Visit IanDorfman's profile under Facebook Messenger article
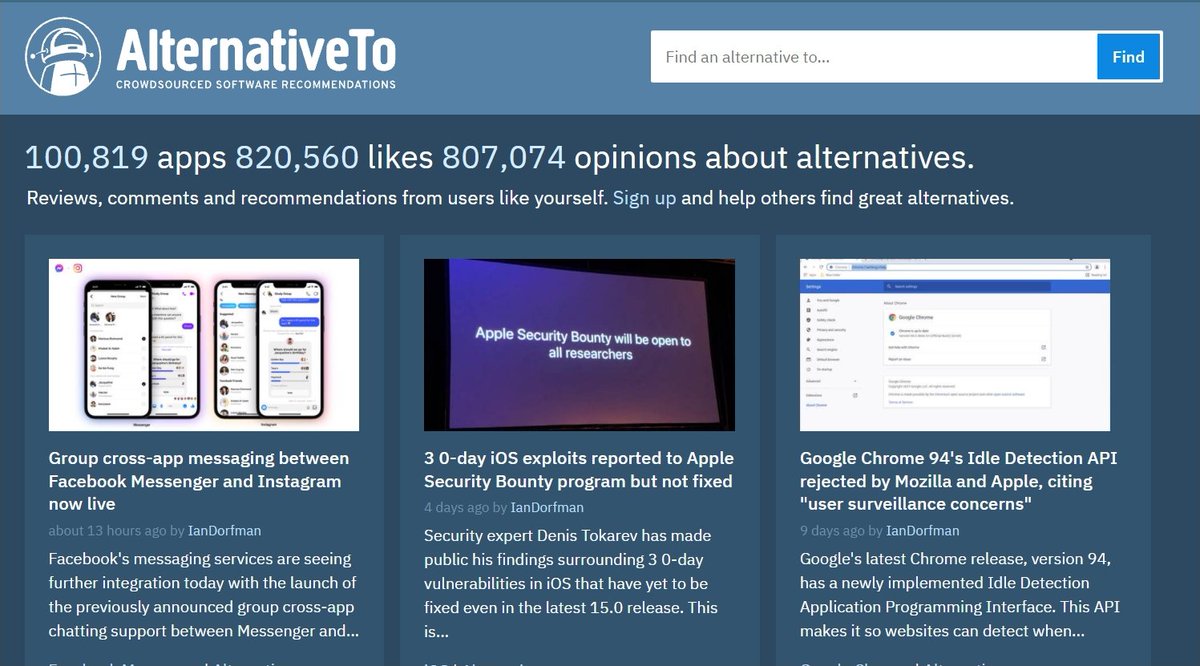 coord(224,531)
